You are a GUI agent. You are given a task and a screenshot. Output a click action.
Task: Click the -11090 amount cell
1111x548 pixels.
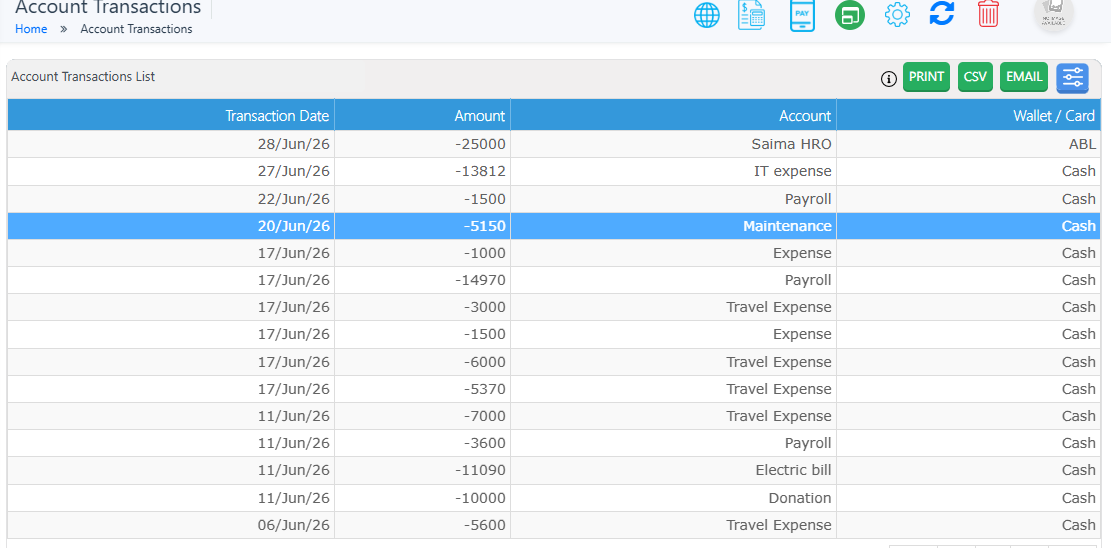[422, 470]
